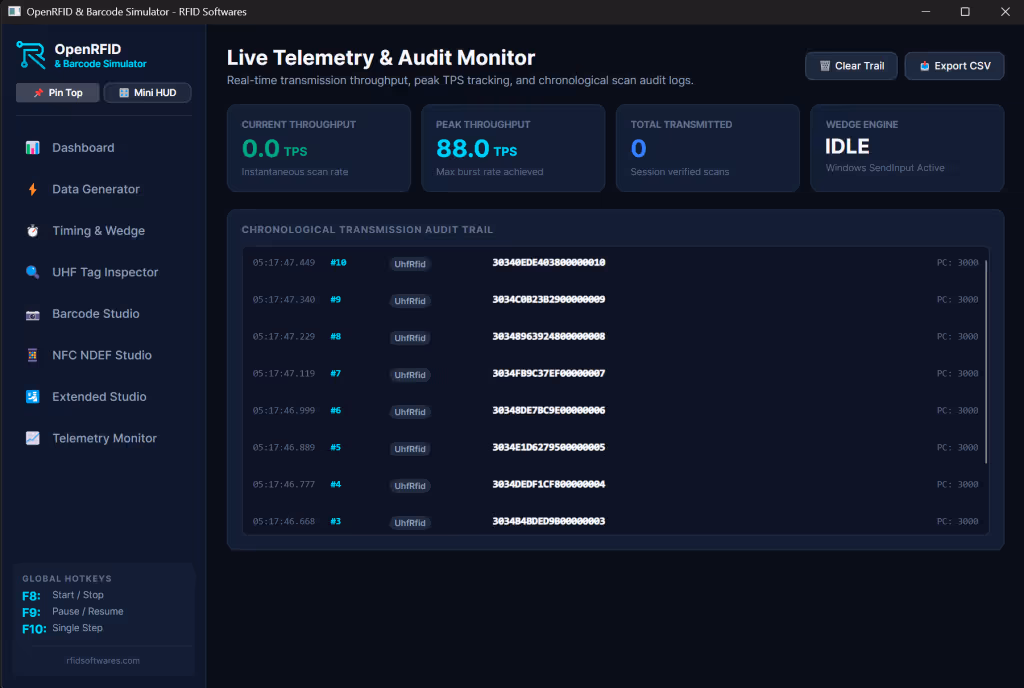Click the PC: 3000 value in row #4
Screen dimensions: 1024x688
957,484
